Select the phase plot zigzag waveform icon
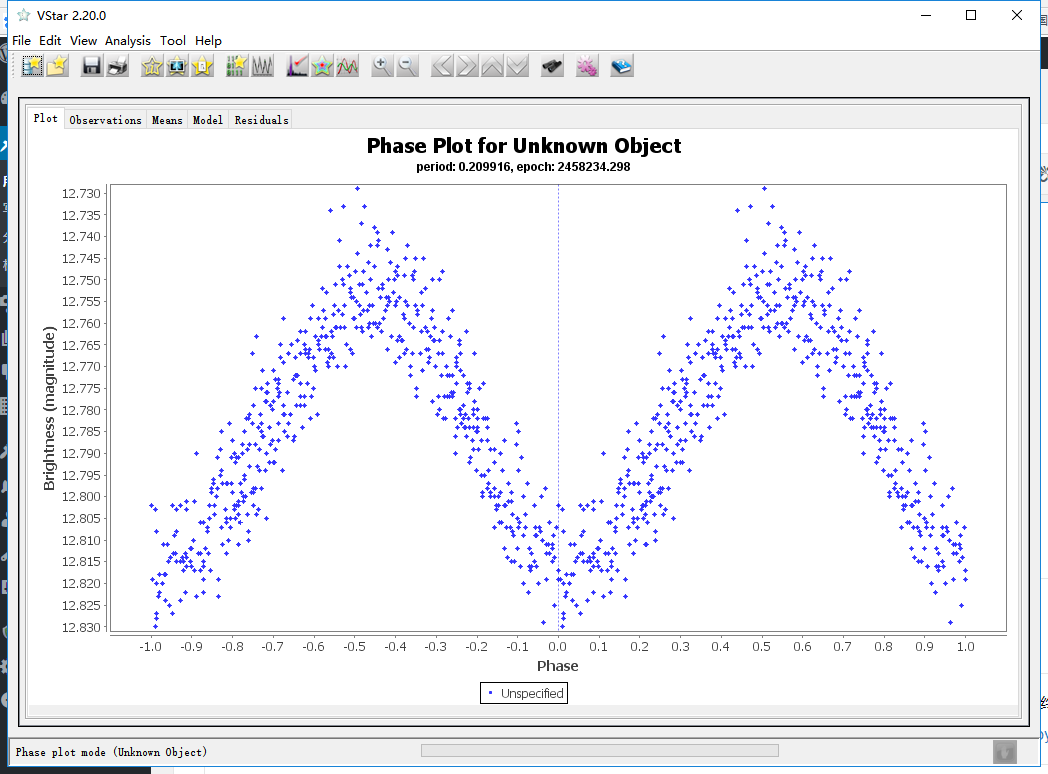1048x774 pixels. click(263, 66)
